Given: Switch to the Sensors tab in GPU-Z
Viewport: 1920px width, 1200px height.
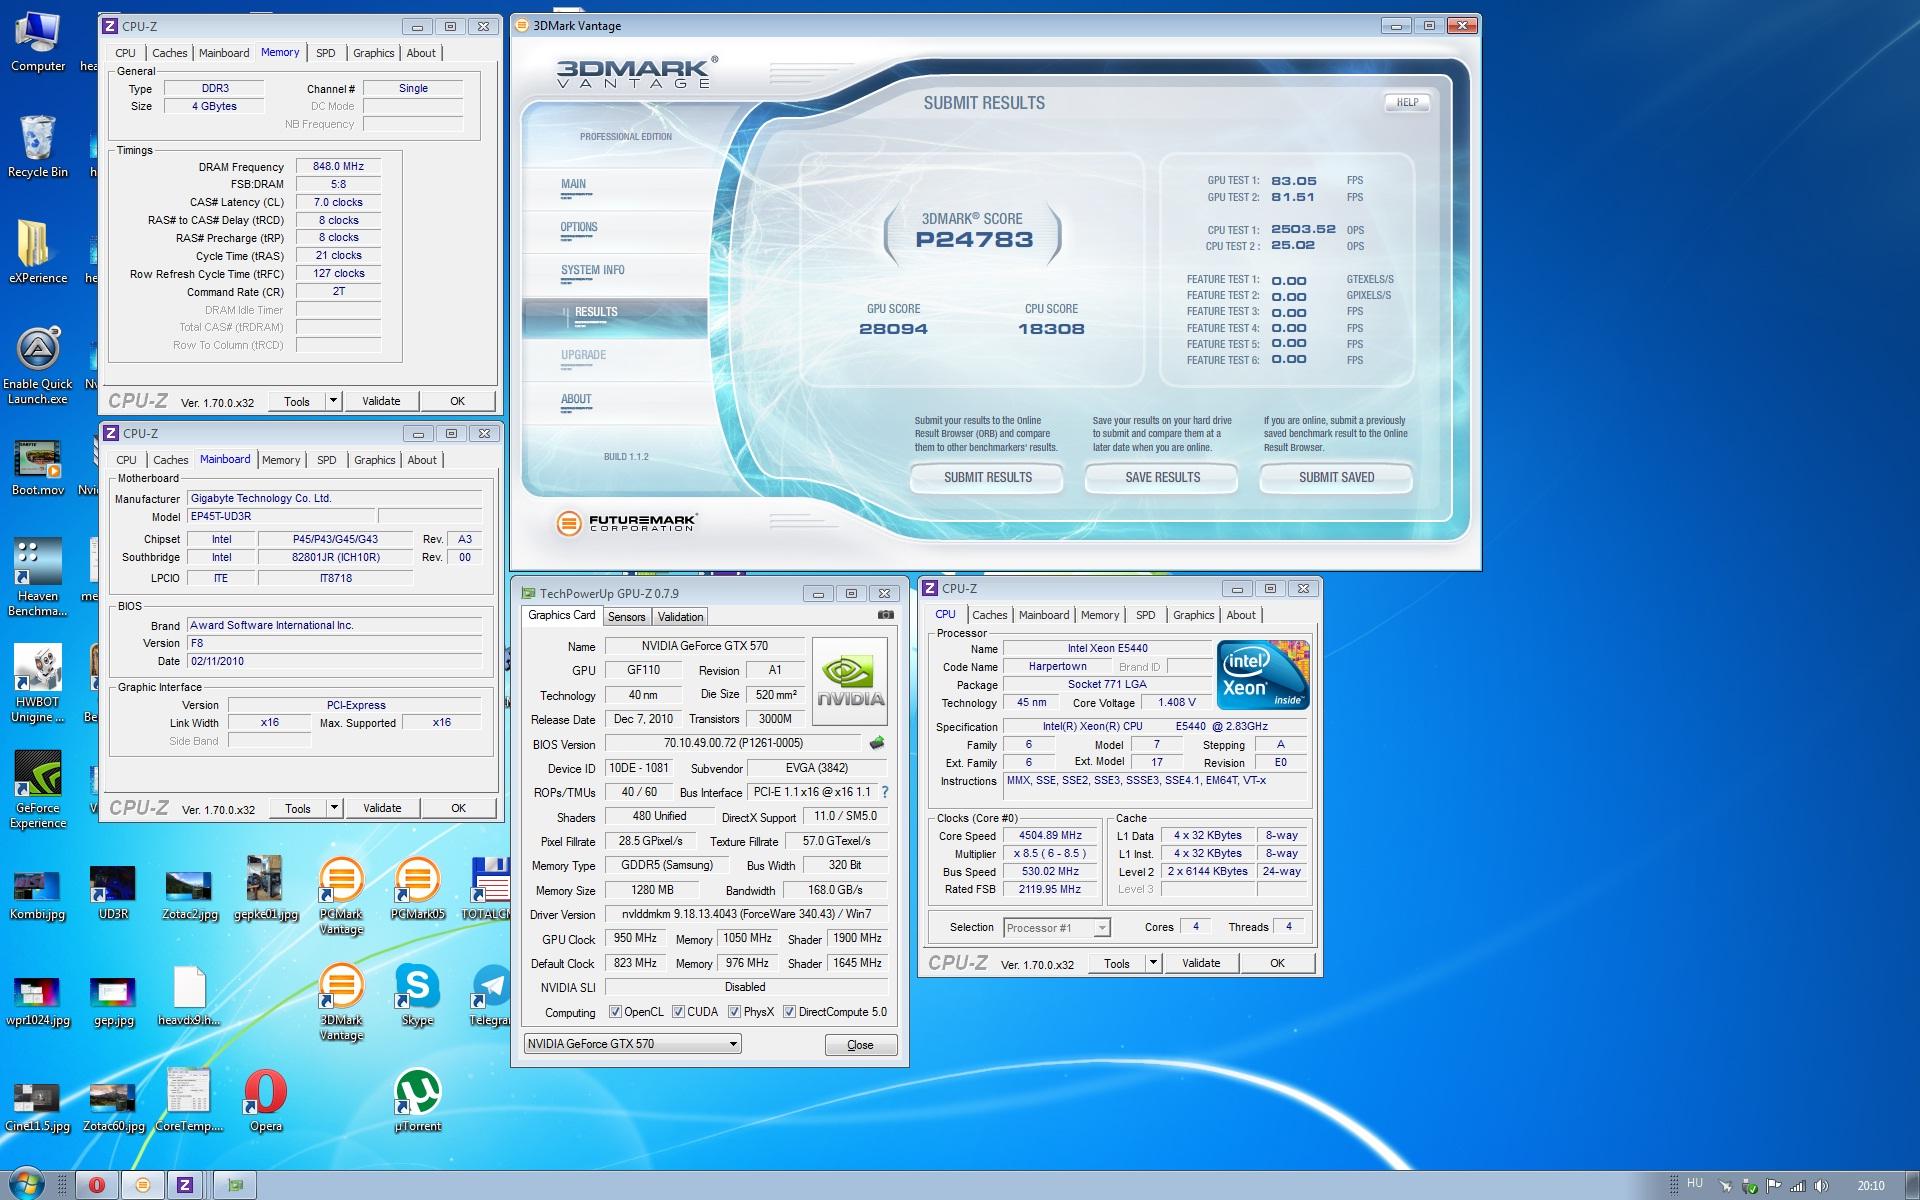Looking at the screenshot, I should pos(626,617).
